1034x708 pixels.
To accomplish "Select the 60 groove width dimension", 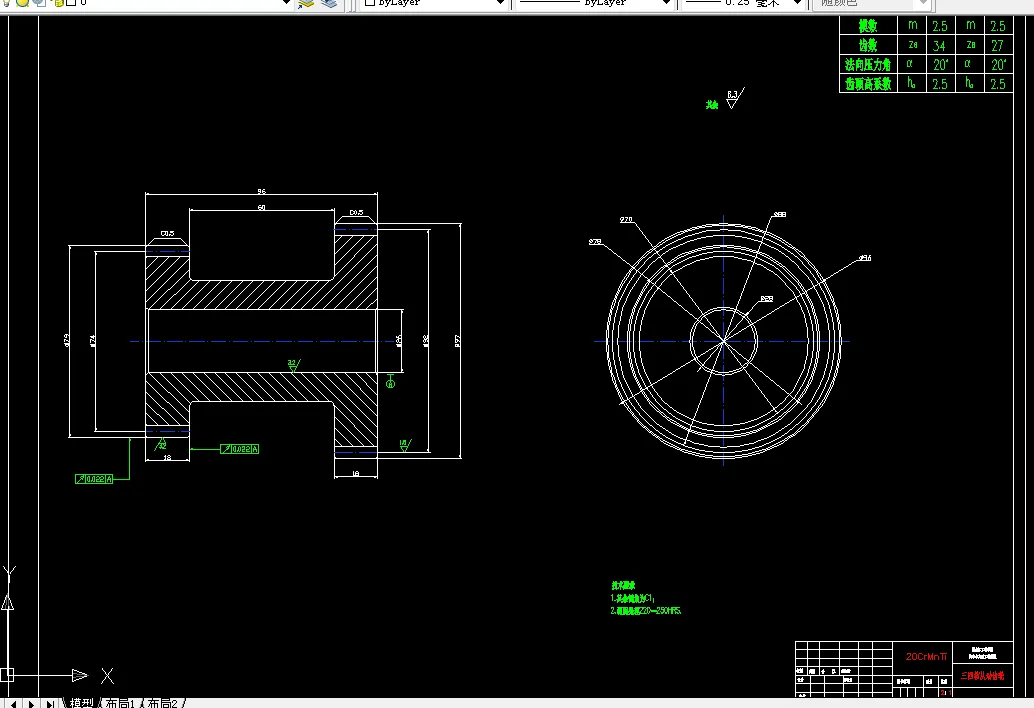I will [x=262, y=208].
